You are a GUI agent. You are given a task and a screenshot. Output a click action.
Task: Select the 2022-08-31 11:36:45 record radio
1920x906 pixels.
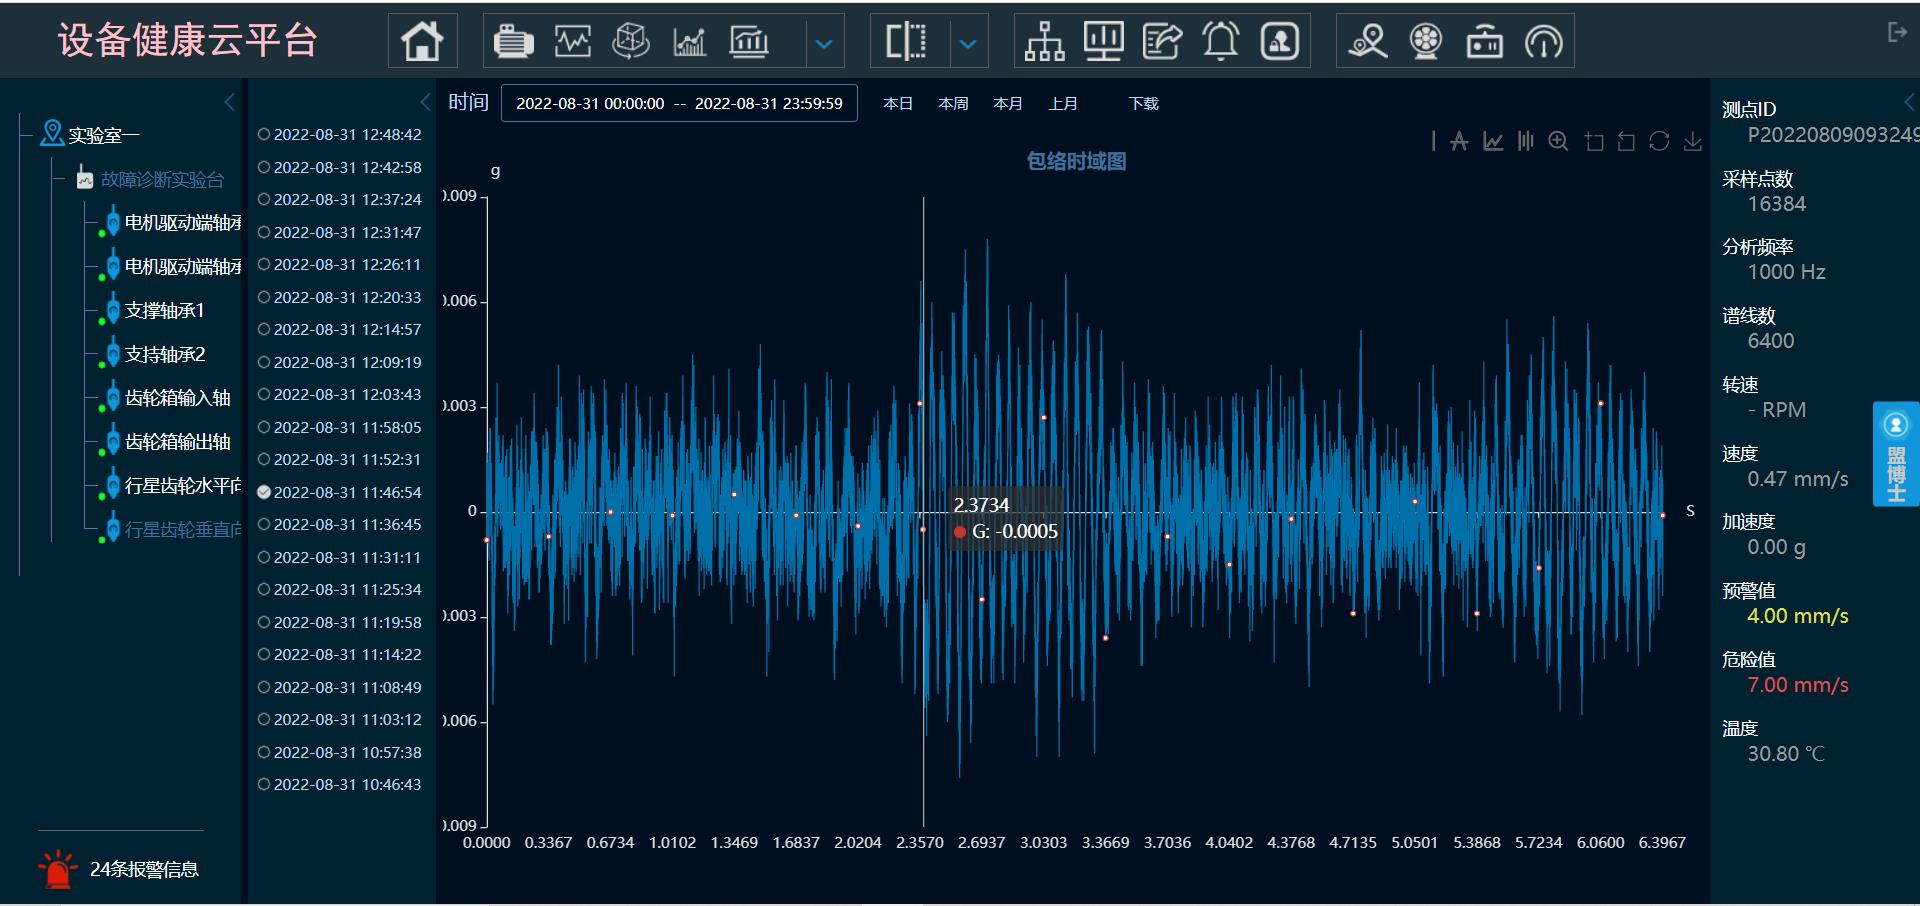coord(264,525)
